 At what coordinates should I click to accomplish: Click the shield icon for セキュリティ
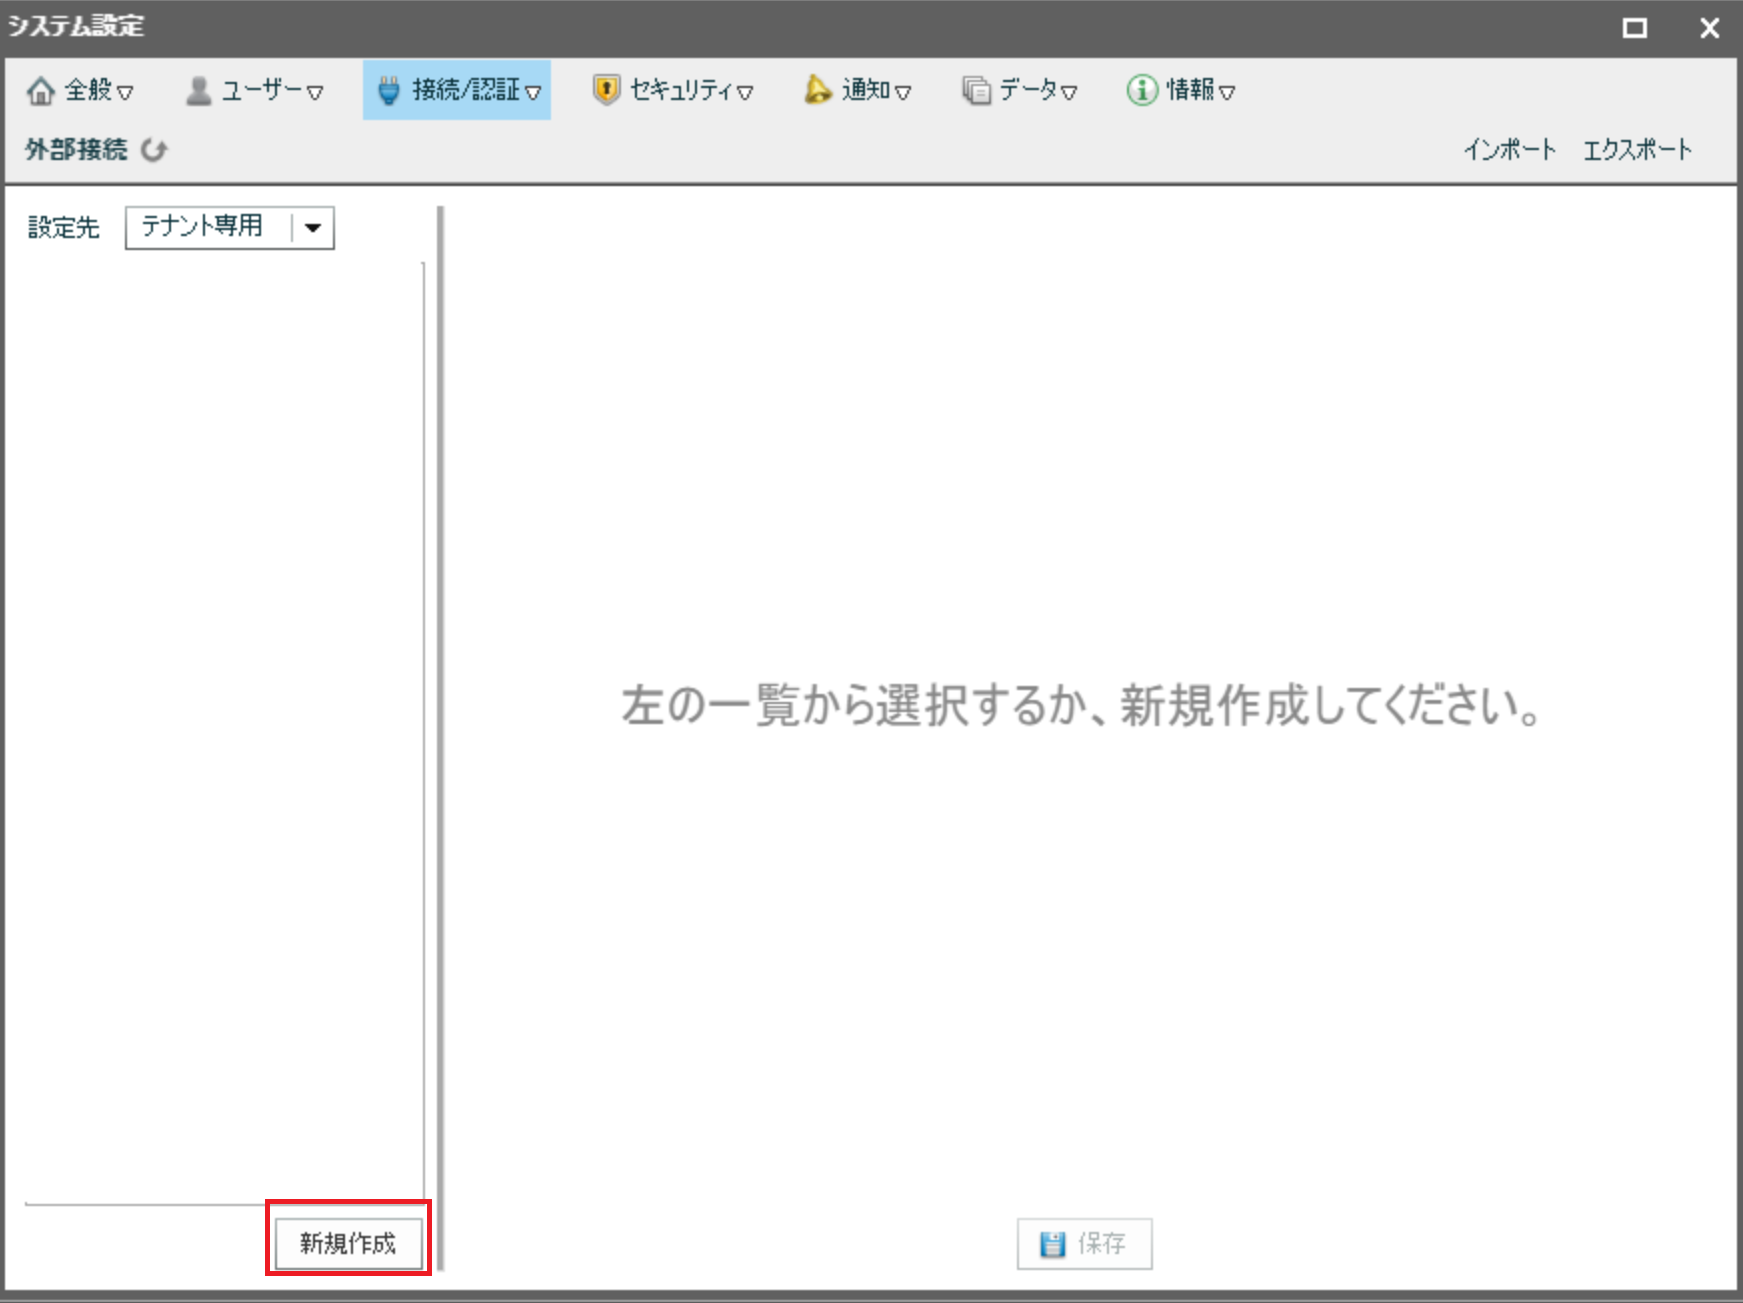608,89
